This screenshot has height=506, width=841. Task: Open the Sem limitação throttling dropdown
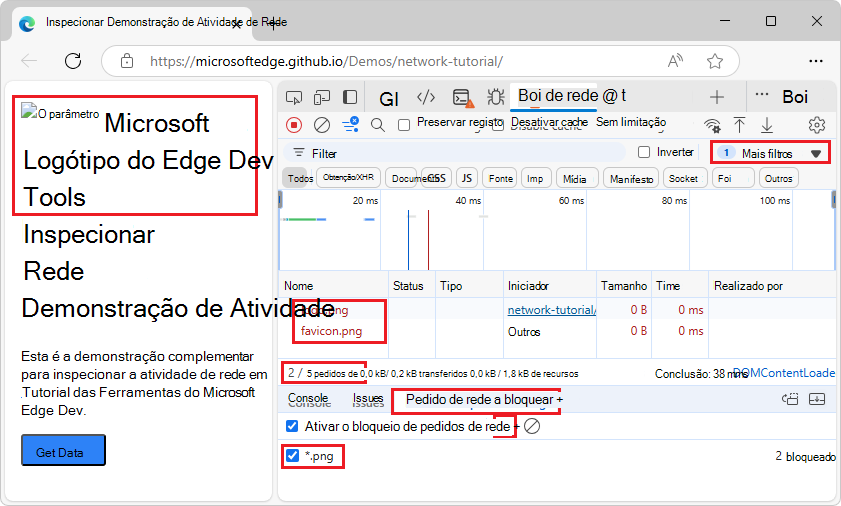[x=630, y=123]
